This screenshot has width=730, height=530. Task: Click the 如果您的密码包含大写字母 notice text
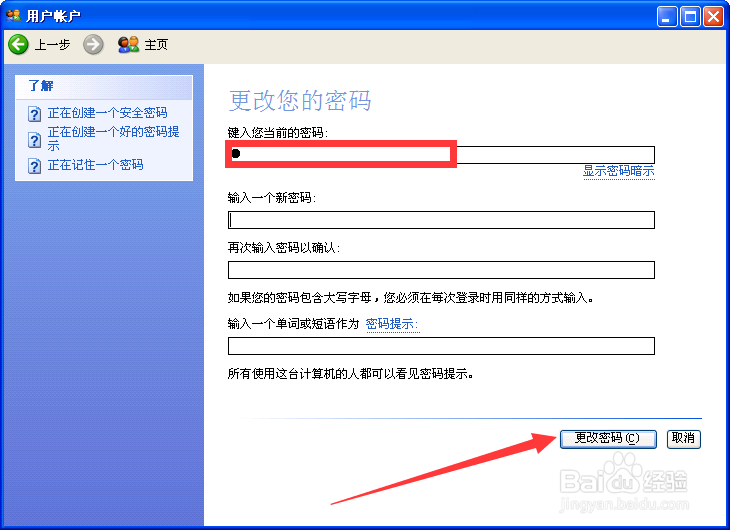(x=411, y=298)
